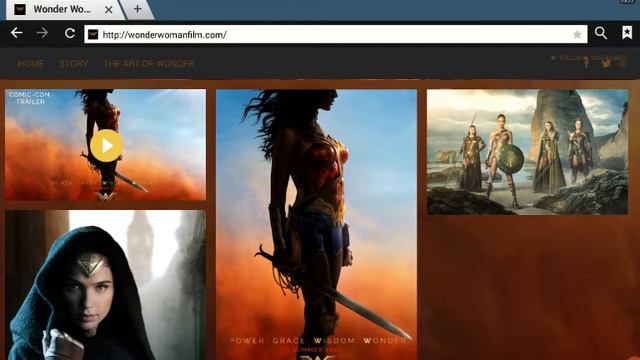The width and height of the screenshot is (640, 360).
Task: Open the bookmarks list icon
Action: click(x=627, y=33)
